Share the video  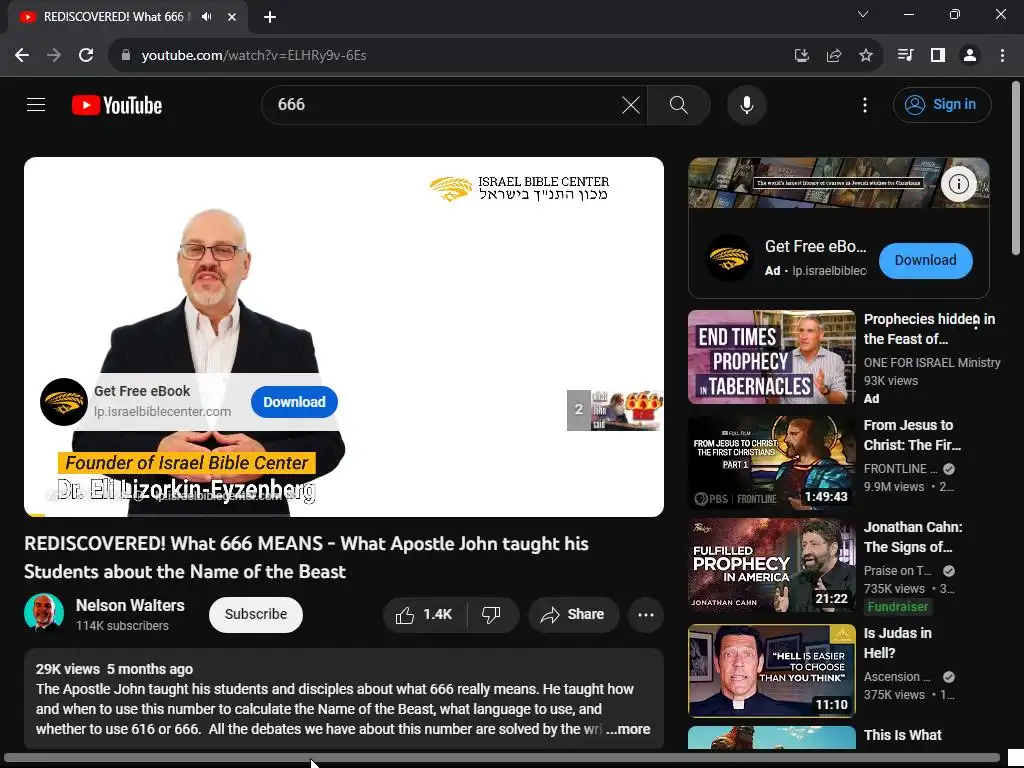pyautogui.click(x=573, y=615)
